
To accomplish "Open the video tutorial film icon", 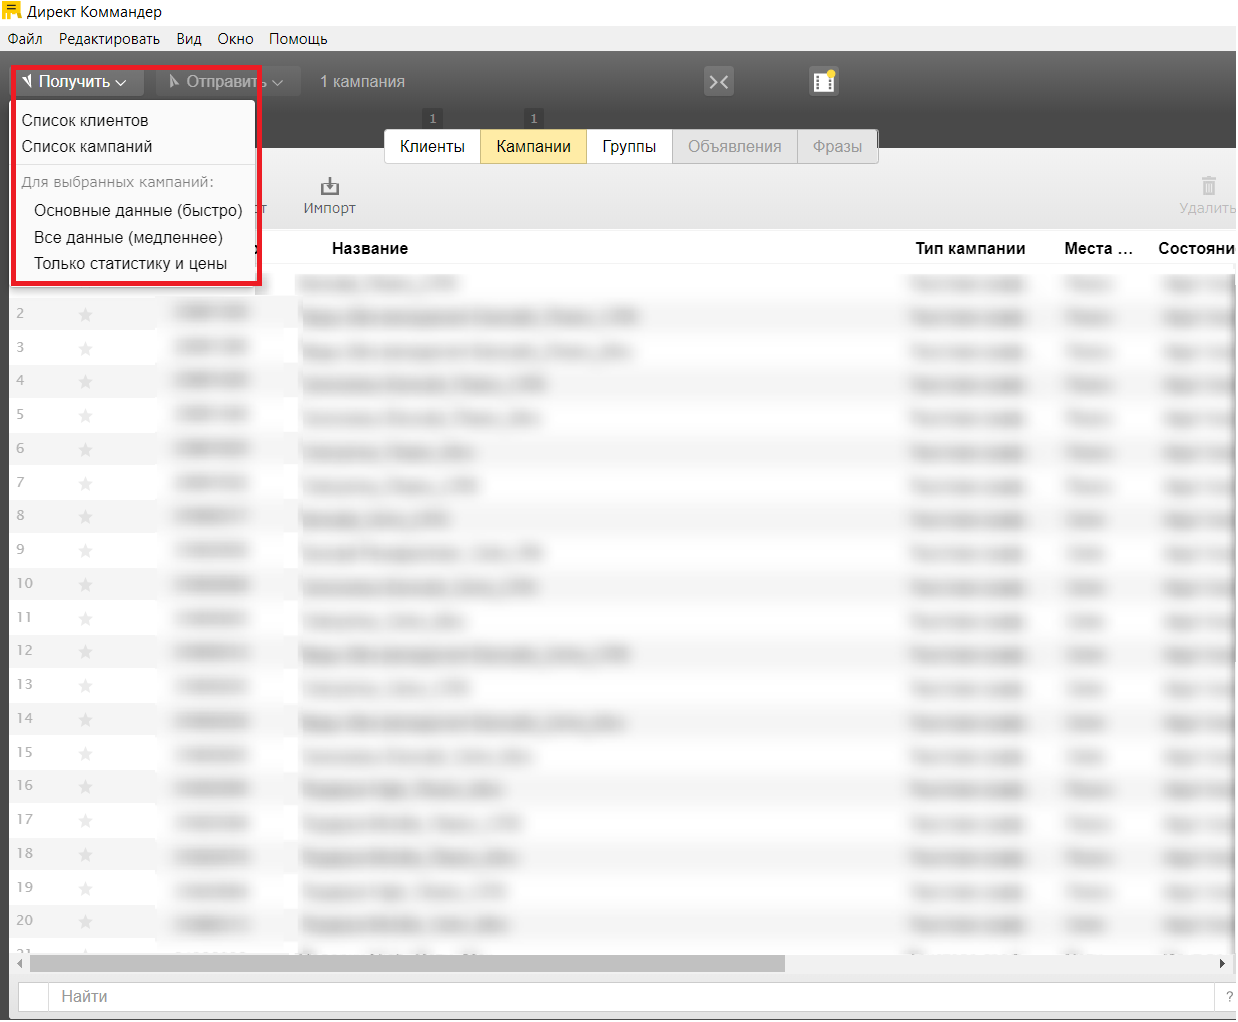I will click(x=823, y=82).
